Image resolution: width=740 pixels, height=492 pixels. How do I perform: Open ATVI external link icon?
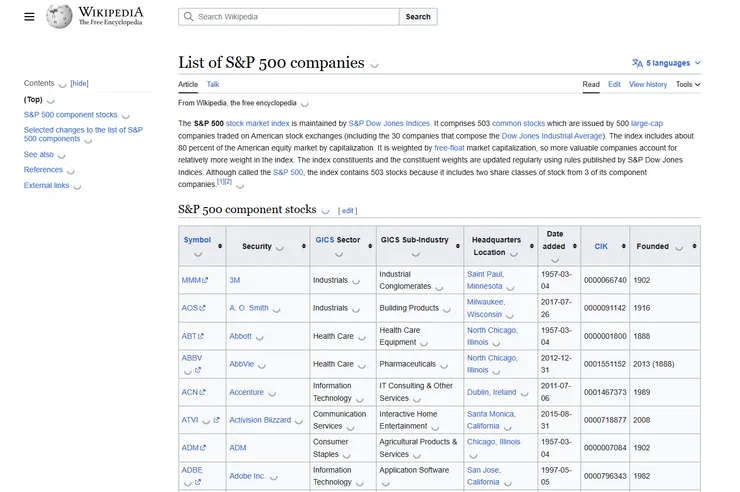click(216, 420)
